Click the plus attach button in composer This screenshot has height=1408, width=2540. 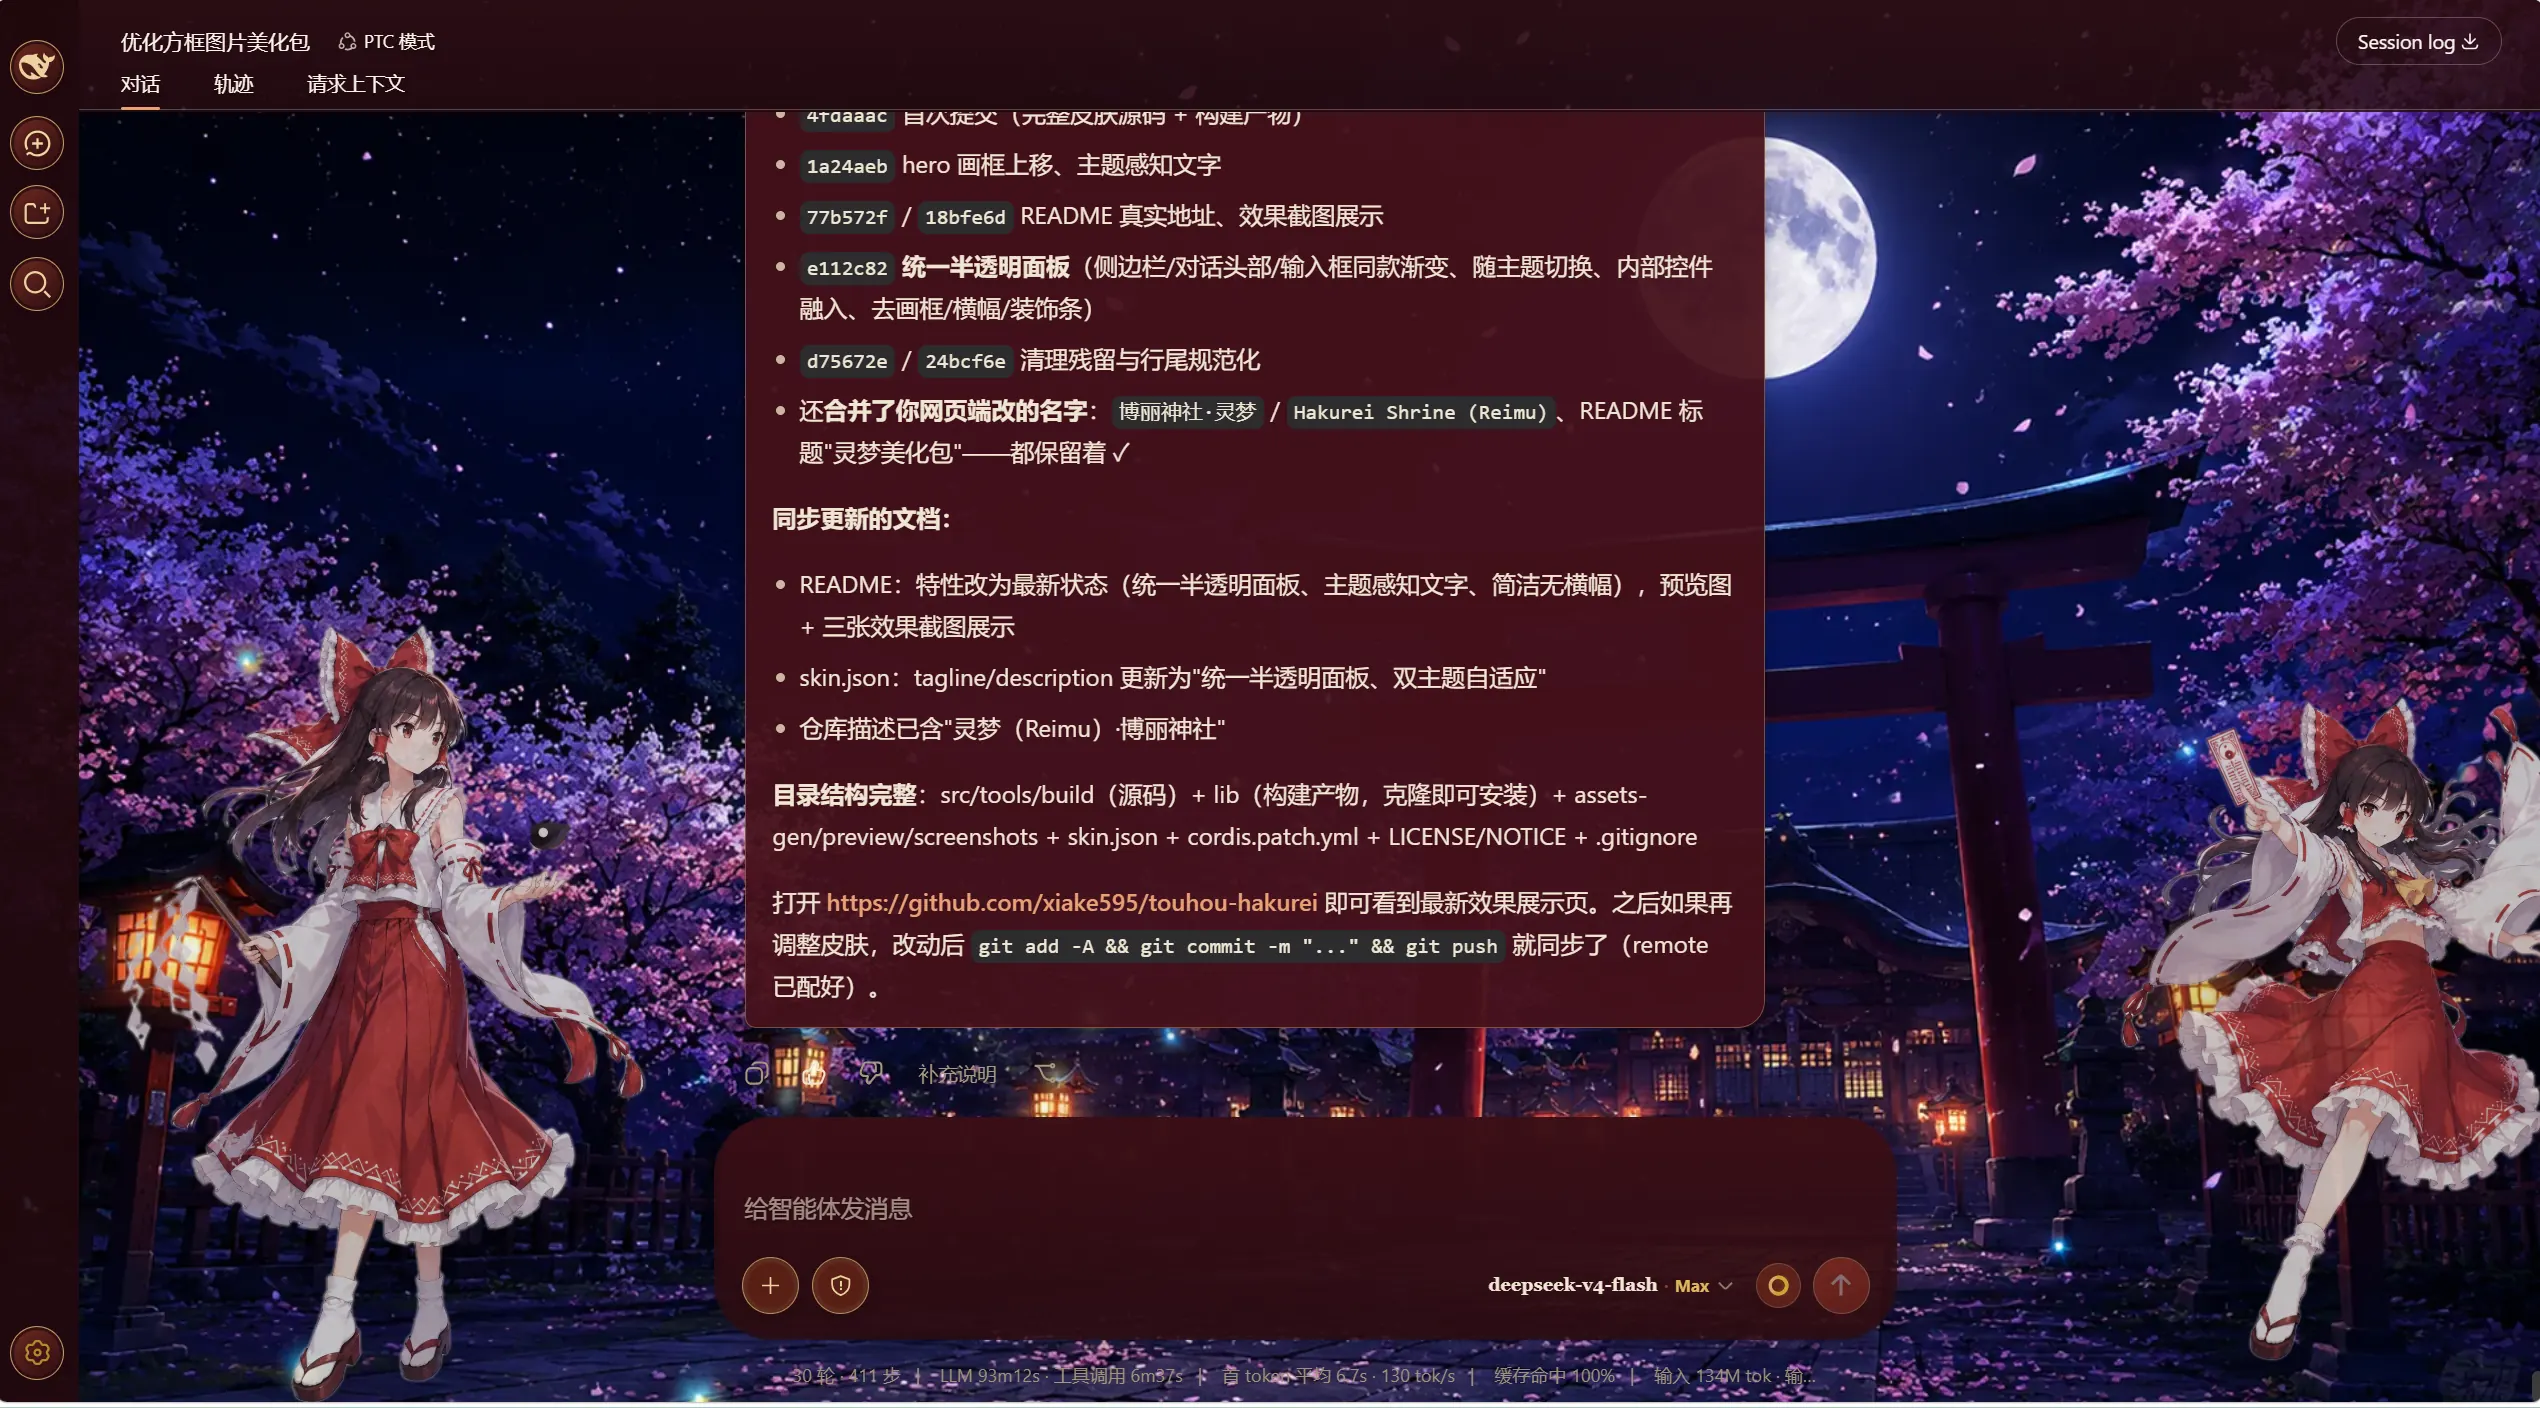[x=770, y=1285]
